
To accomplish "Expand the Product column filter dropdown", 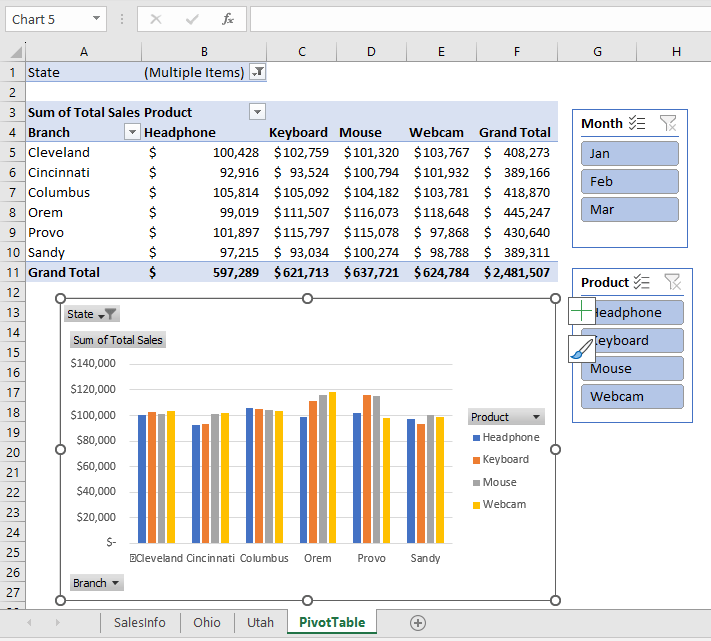I will 257,112.
